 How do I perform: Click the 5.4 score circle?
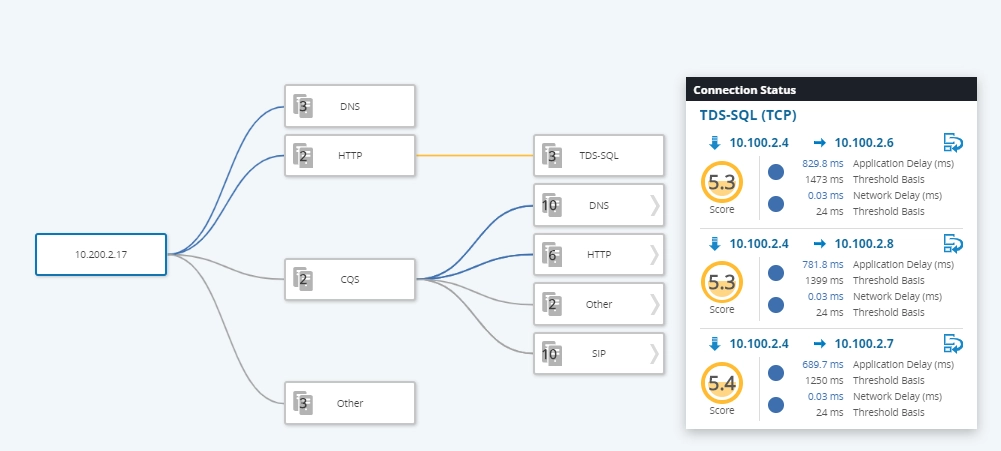pos(722,383)
